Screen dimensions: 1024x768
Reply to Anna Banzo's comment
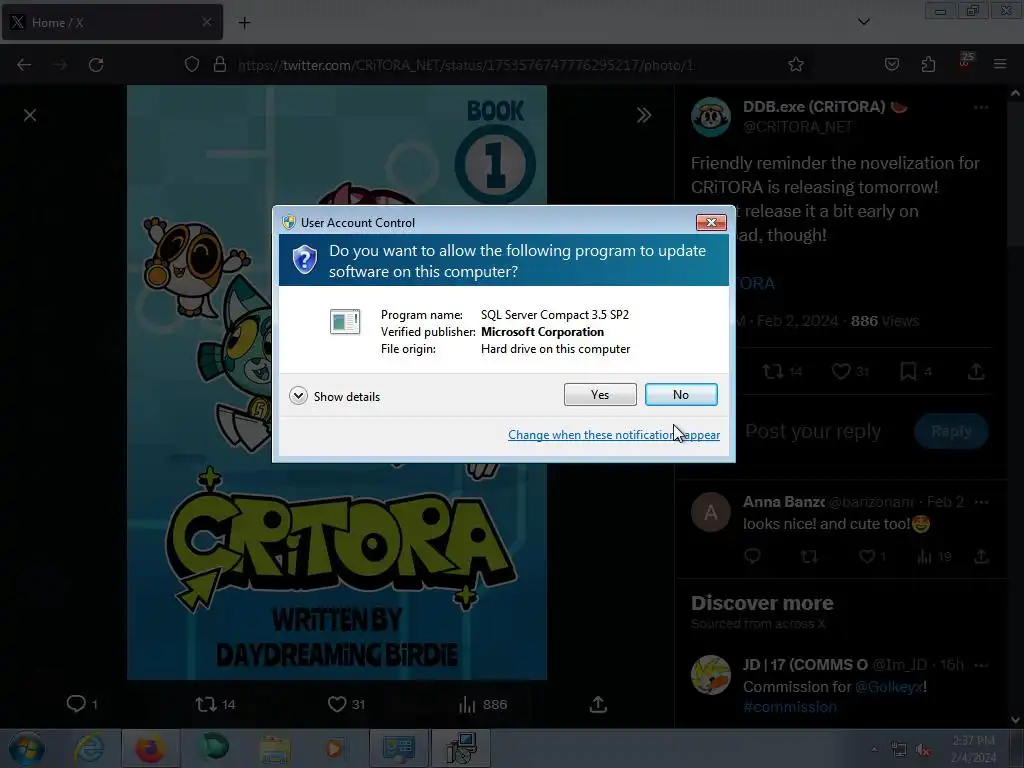click(x=752, y=556)
